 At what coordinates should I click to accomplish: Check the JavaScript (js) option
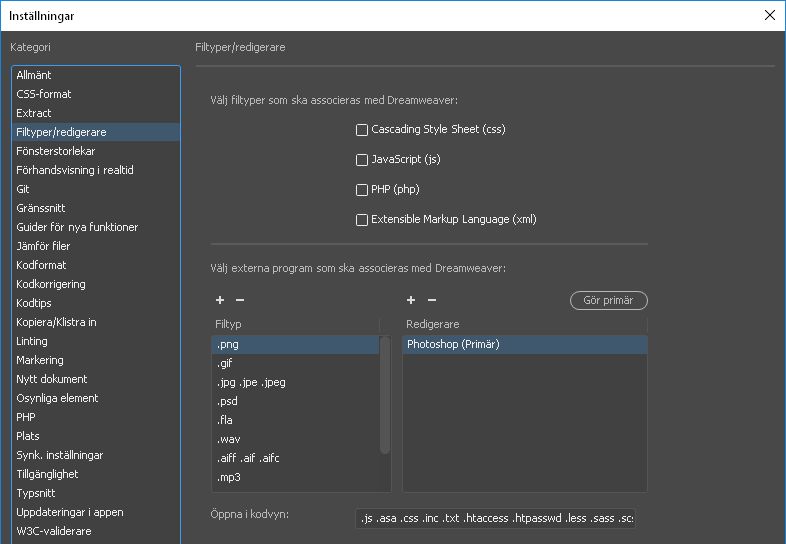tap(362, 160)
